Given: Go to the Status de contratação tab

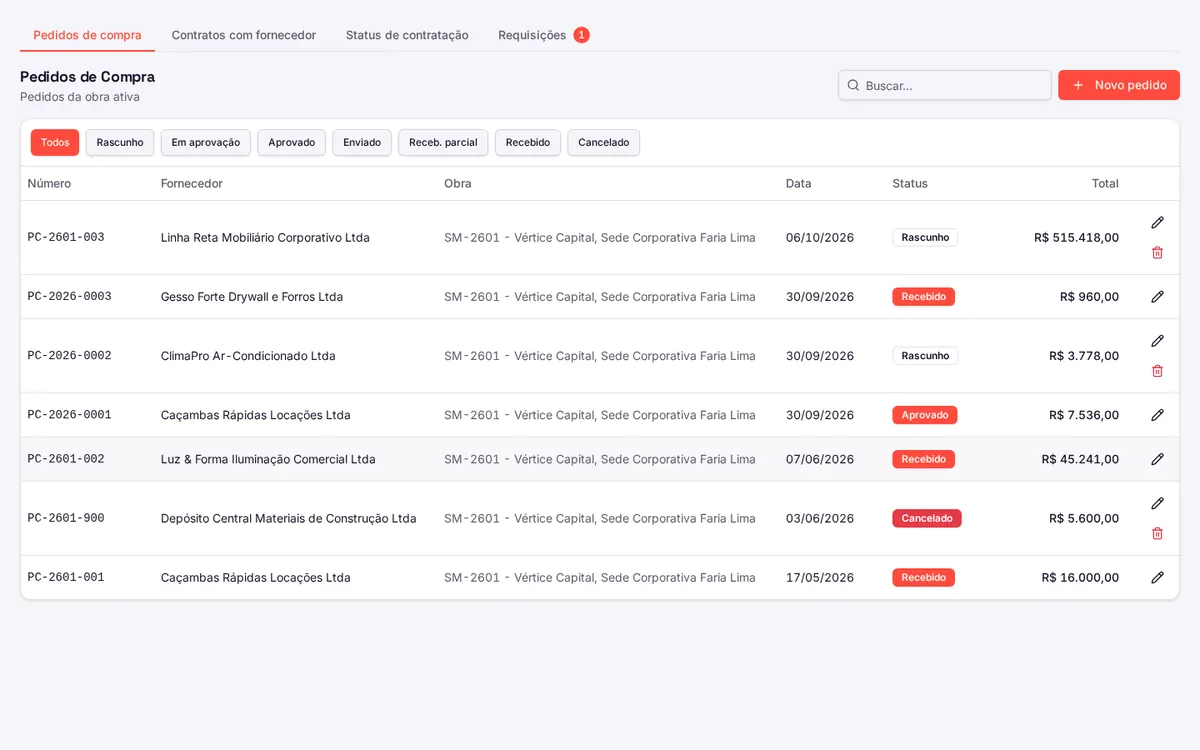Looking at the screenshot, I should (407, 35).
